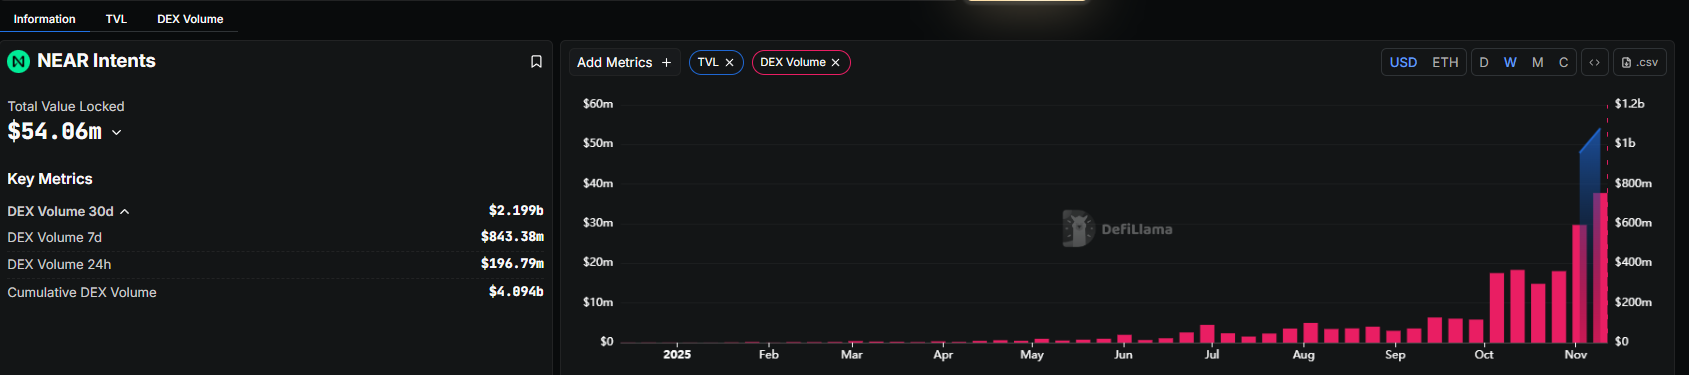The width and height of the screenshot is (1689, 375).
Task: Expand Total Value Locked breakdown chevron
Action: coord(116,132)
